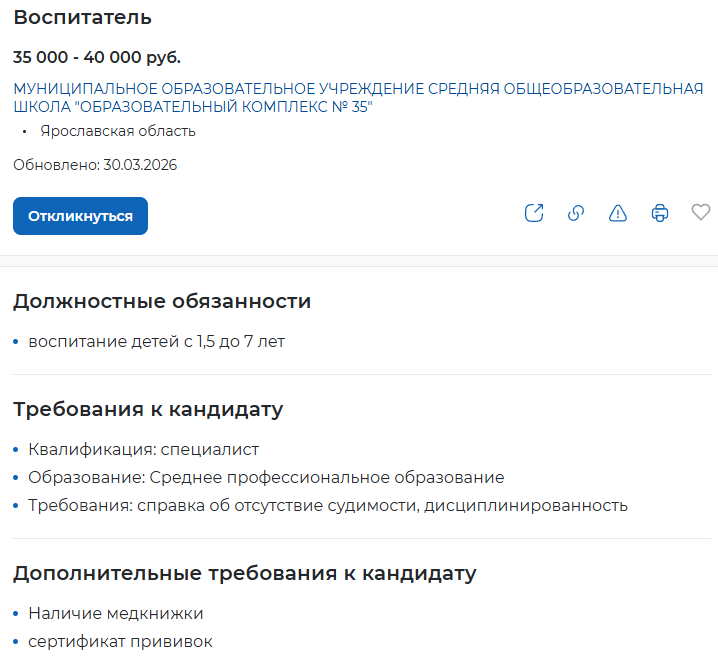718x668 pixels.
Task: Select the Наличие медкнижки item
Action: point(116,614)
